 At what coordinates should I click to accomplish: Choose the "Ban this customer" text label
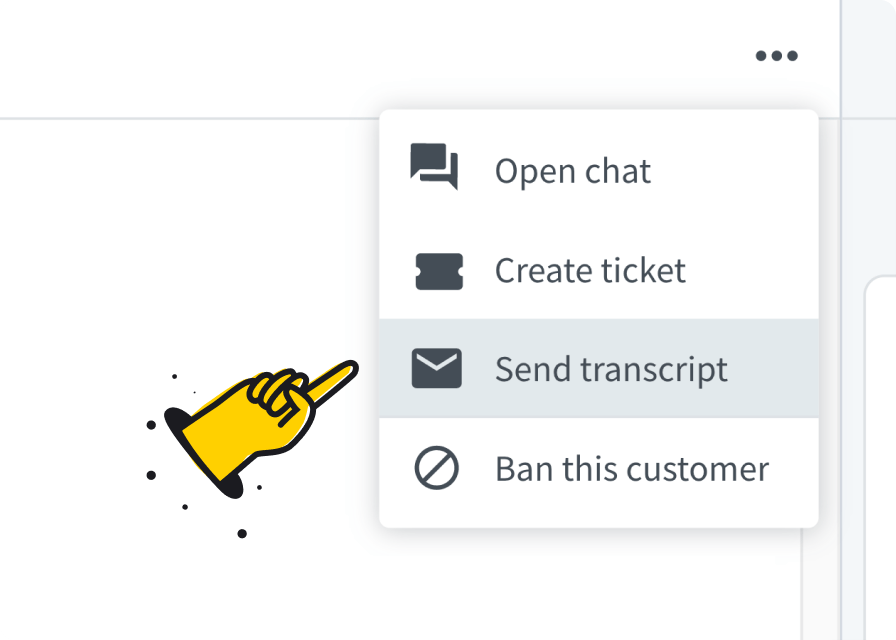coord(632,468)
